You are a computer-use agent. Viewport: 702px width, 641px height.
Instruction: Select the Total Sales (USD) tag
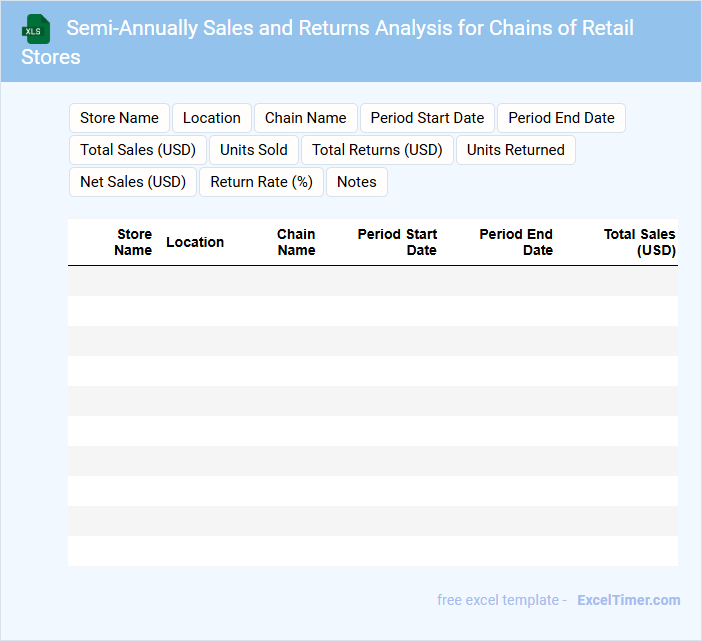click(x=138, y=150)
